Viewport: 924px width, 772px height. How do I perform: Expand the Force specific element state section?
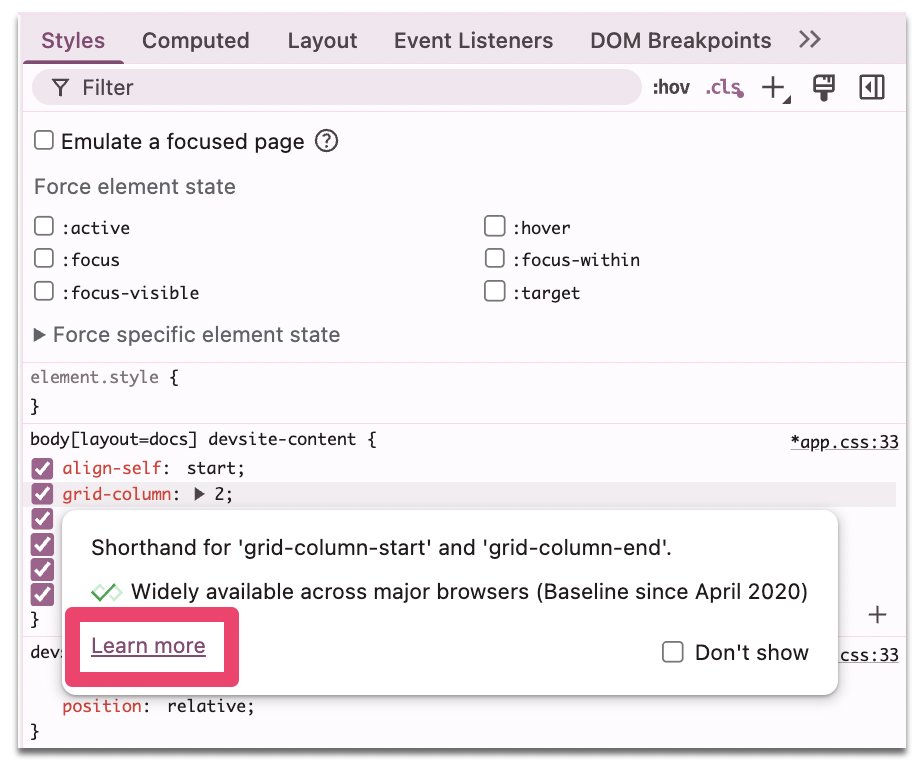coord(39,335)
